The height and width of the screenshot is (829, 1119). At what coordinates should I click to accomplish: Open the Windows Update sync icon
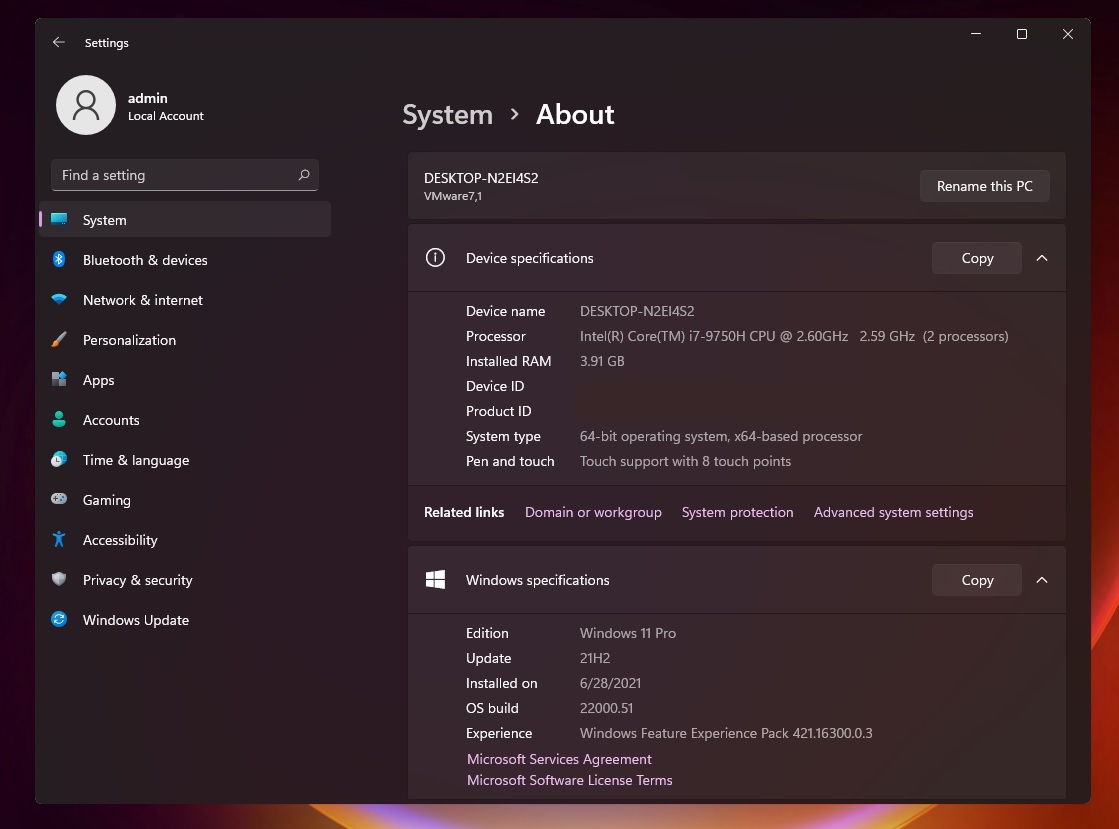[x=59, y=620]
